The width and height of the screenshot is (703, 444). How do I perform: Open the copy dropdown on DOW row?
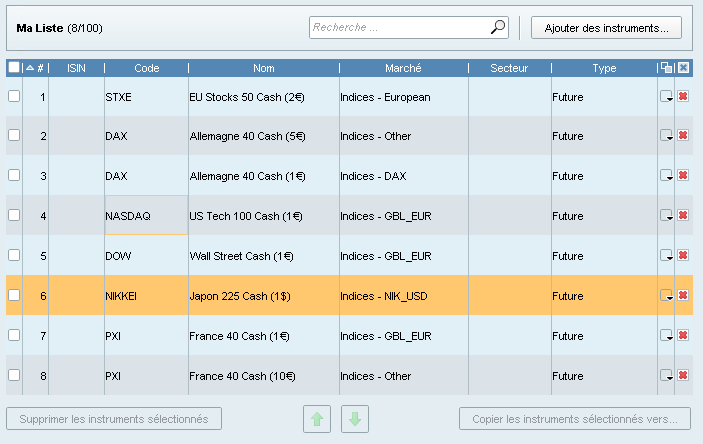coord(666,256)
